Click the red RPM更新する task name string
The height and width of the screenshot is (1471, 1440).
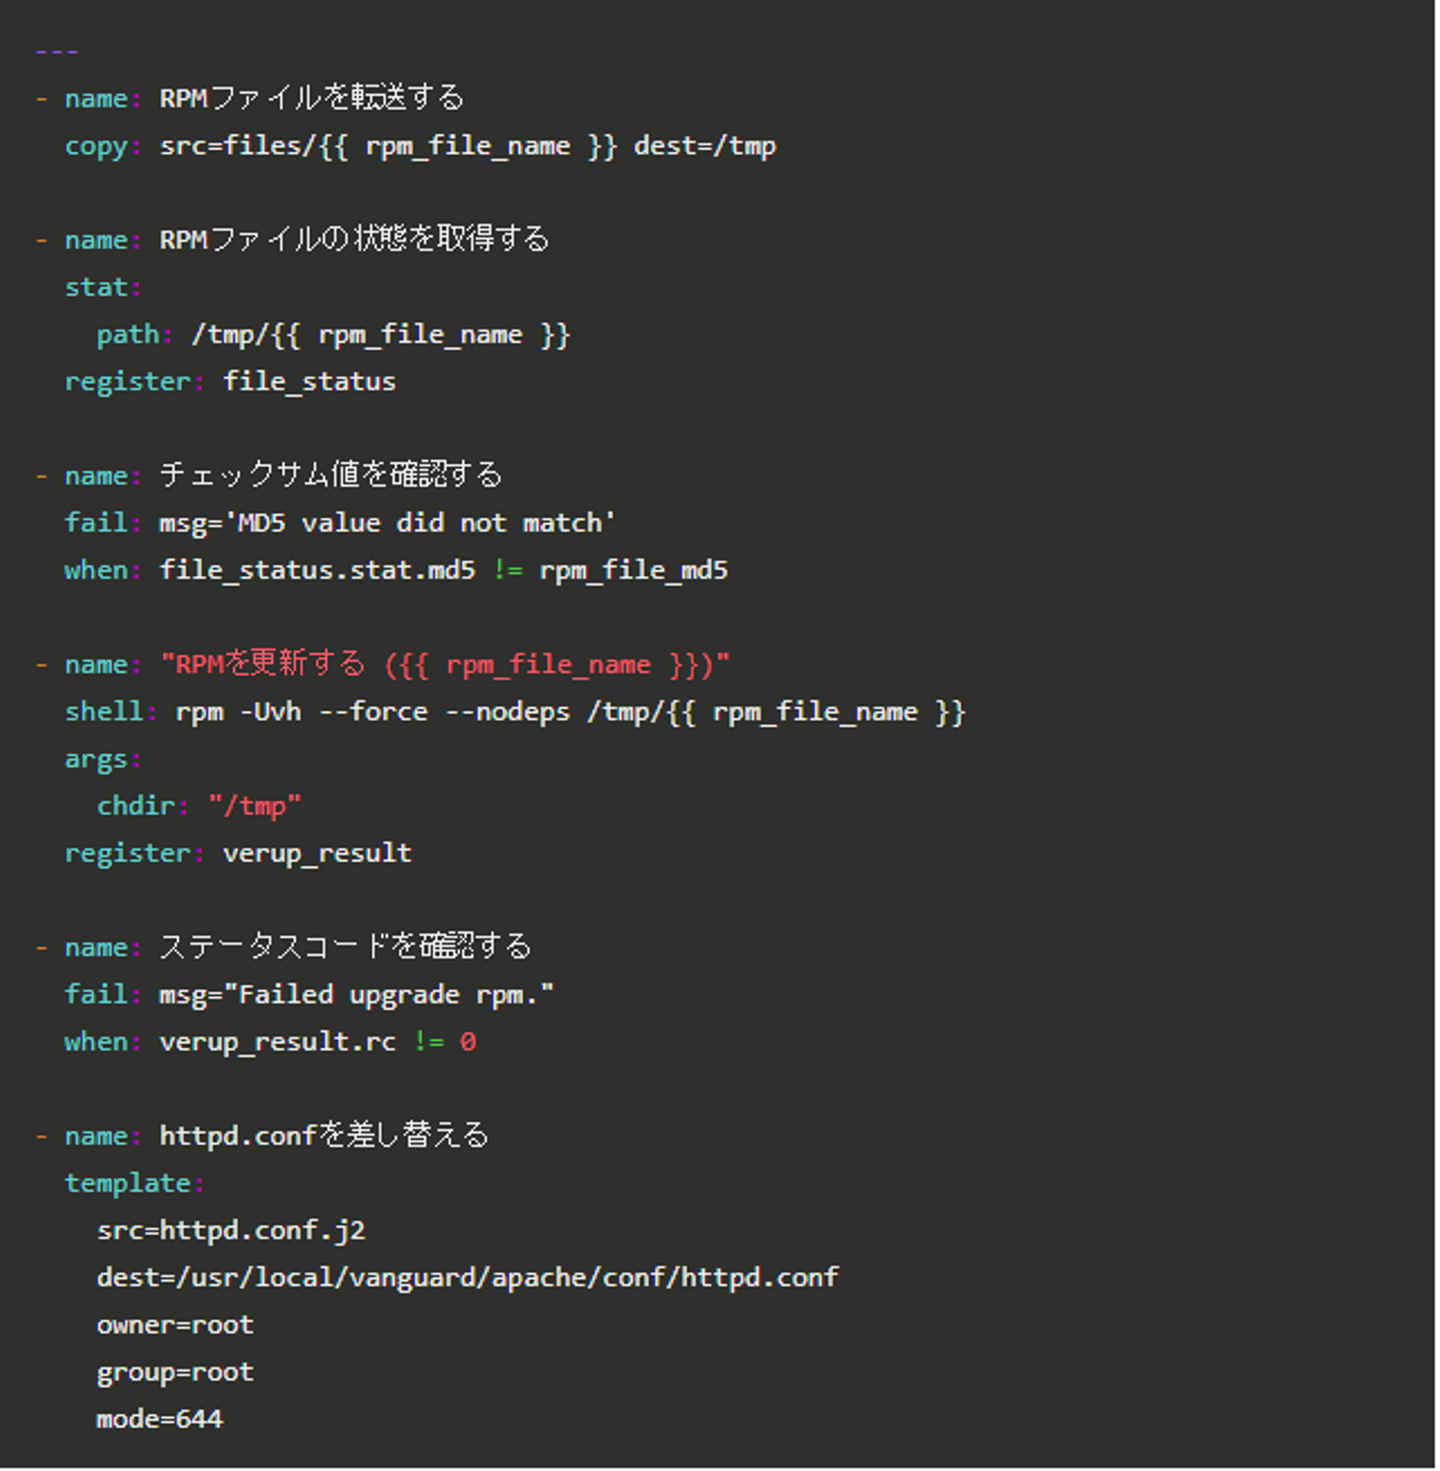[445, 665]
